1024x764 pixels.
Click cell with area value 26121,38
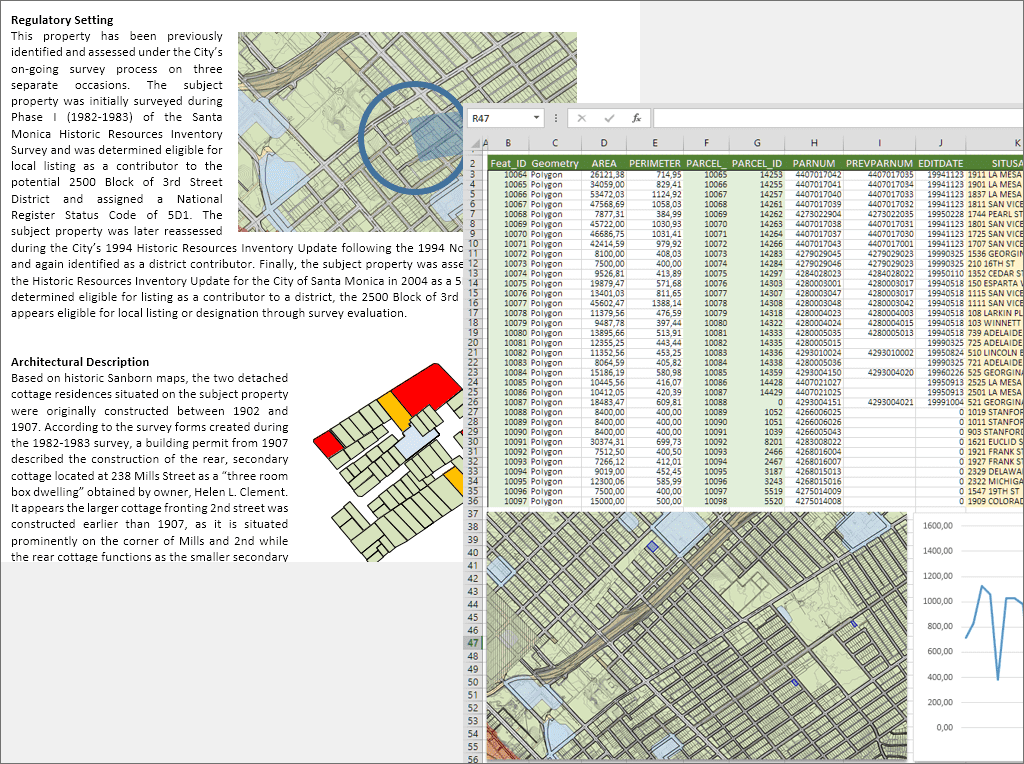coord(603,174)
